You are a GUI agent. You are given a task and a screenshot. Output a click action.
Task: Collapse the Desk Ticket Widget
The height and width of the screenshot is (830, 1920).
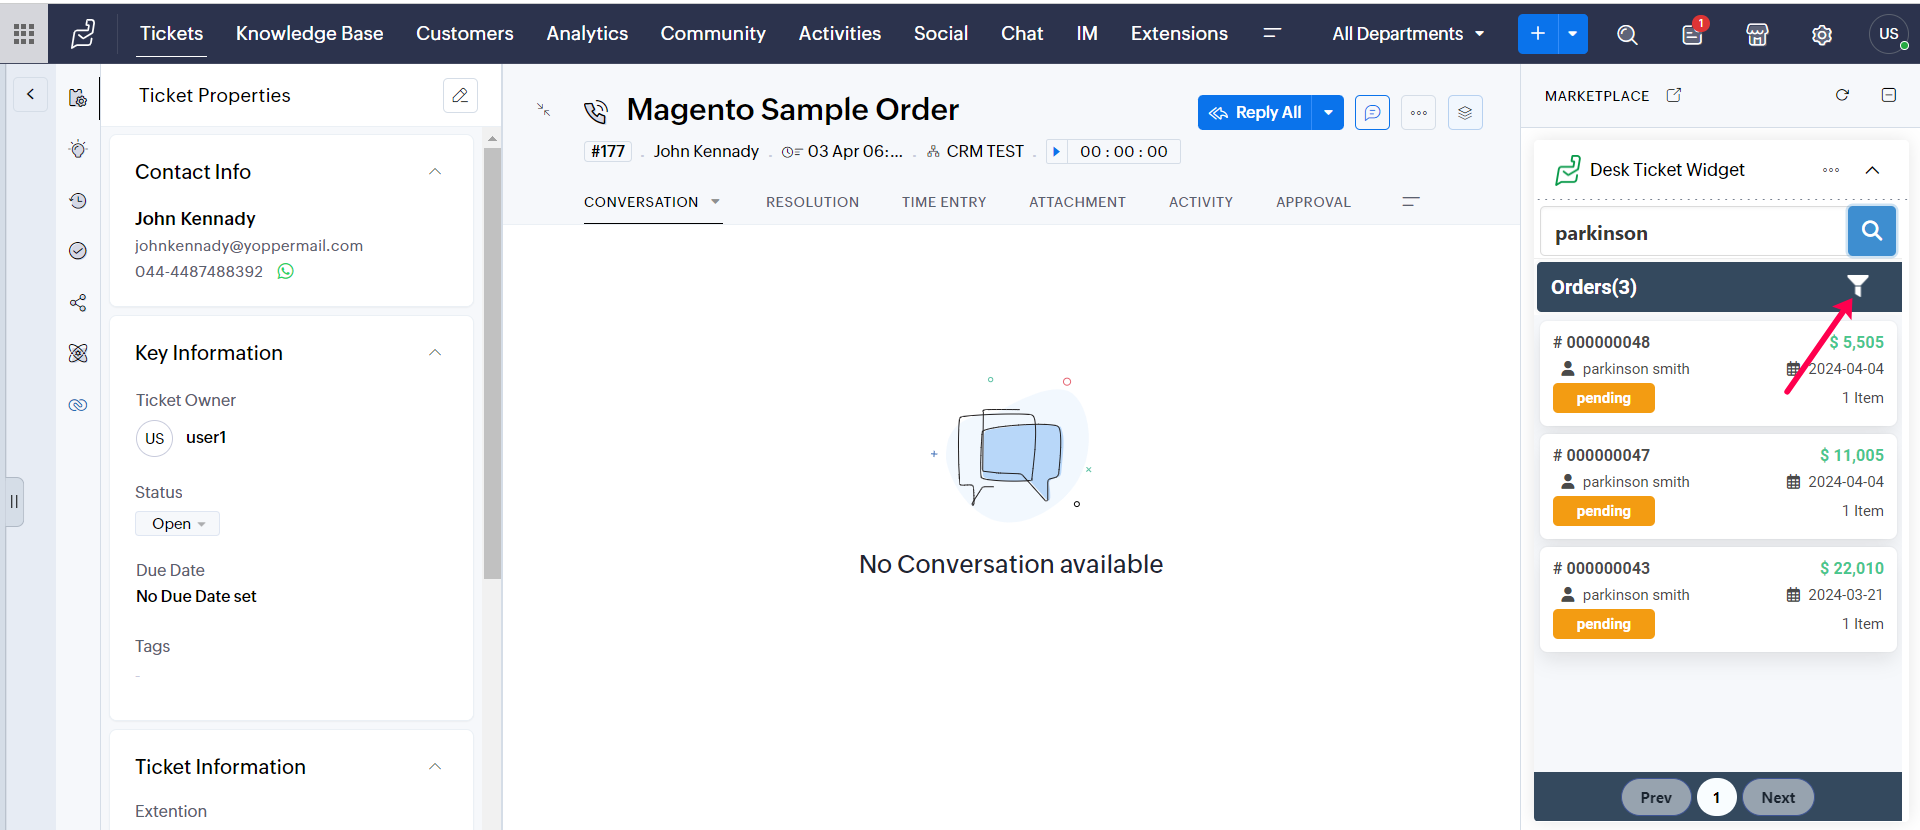pos(1872,170)
